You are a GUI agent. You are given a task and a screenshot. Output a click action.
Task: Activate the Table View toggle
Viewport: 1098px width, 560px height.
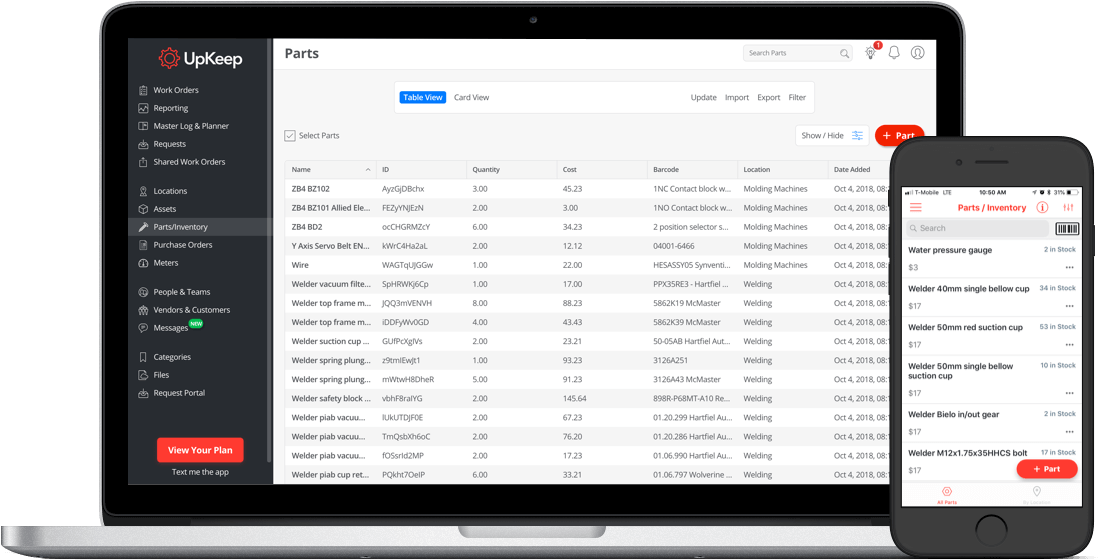click(422, 98)
